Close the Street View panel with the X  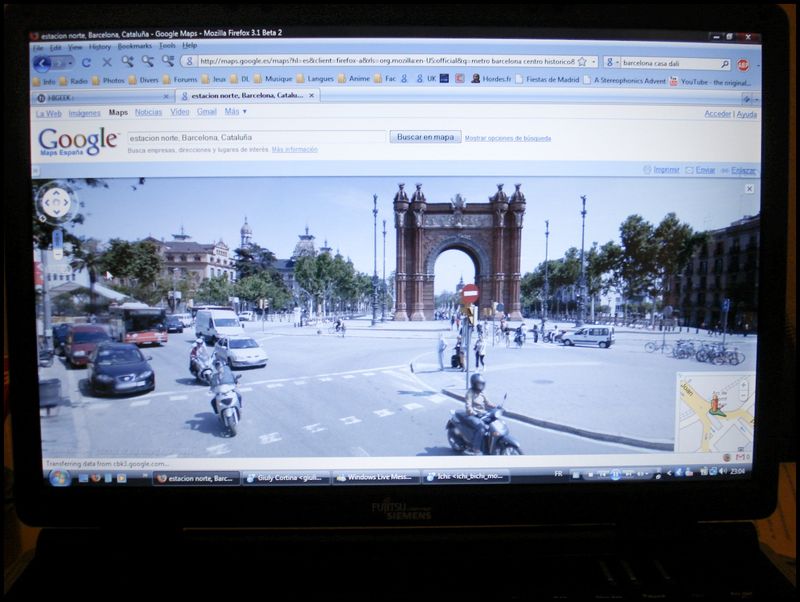coord(749,189)
